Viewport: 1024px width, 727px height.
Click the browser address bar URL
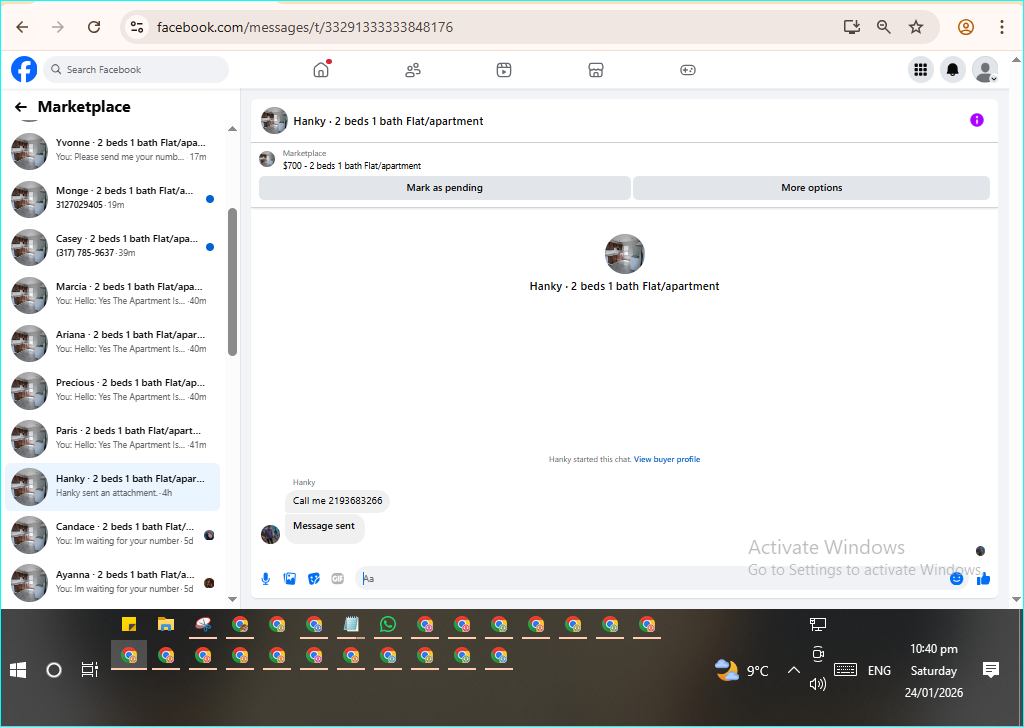pos(305,27)
